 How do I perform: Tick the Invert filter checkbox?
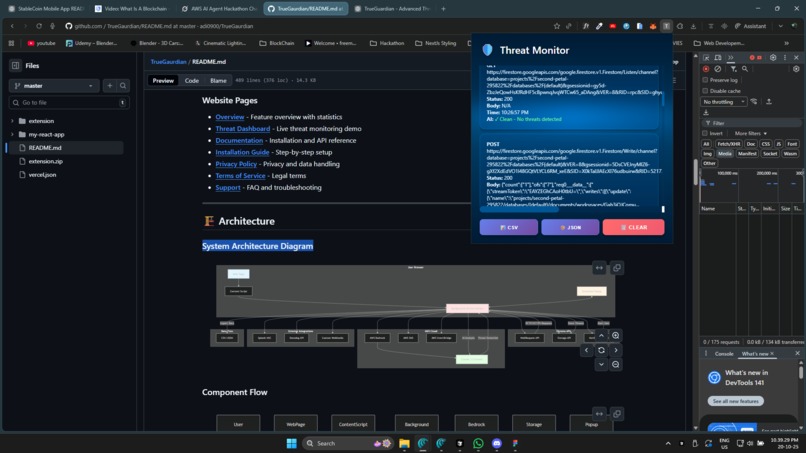(705, 133)
